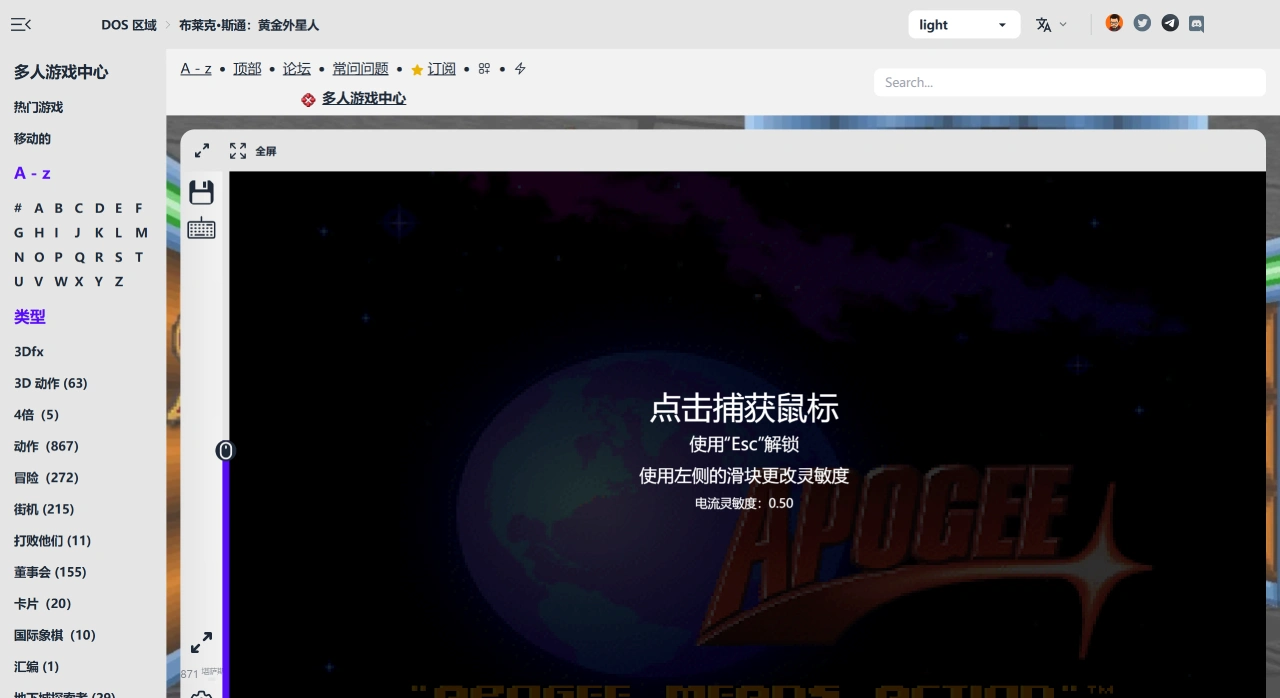Open the A - z link in nav bar
Image resolution: width=1280 pixels, height=698 pixels.
[x=196, y=69]
